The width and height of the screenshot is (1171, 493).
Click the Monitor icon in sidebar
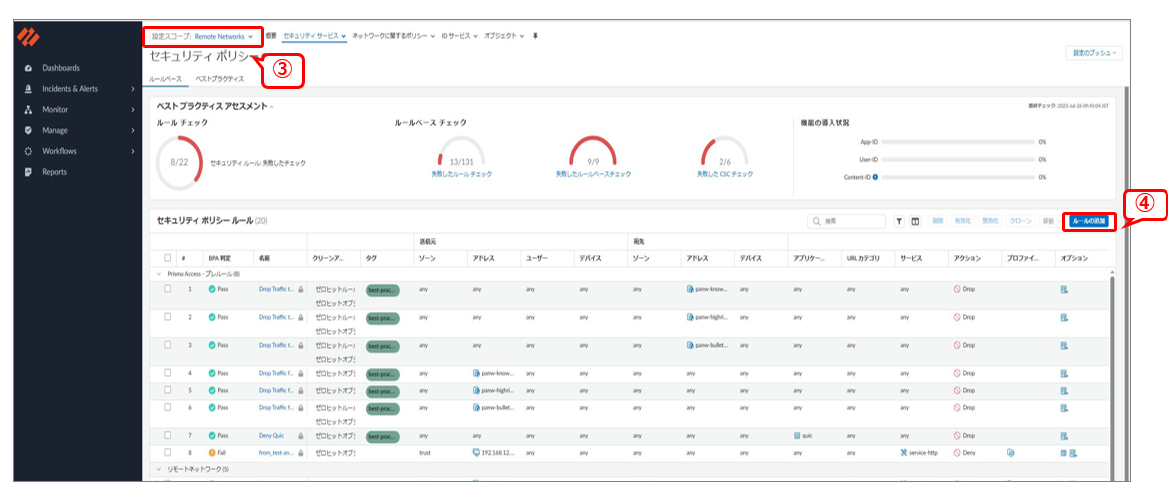click(29, 109)
